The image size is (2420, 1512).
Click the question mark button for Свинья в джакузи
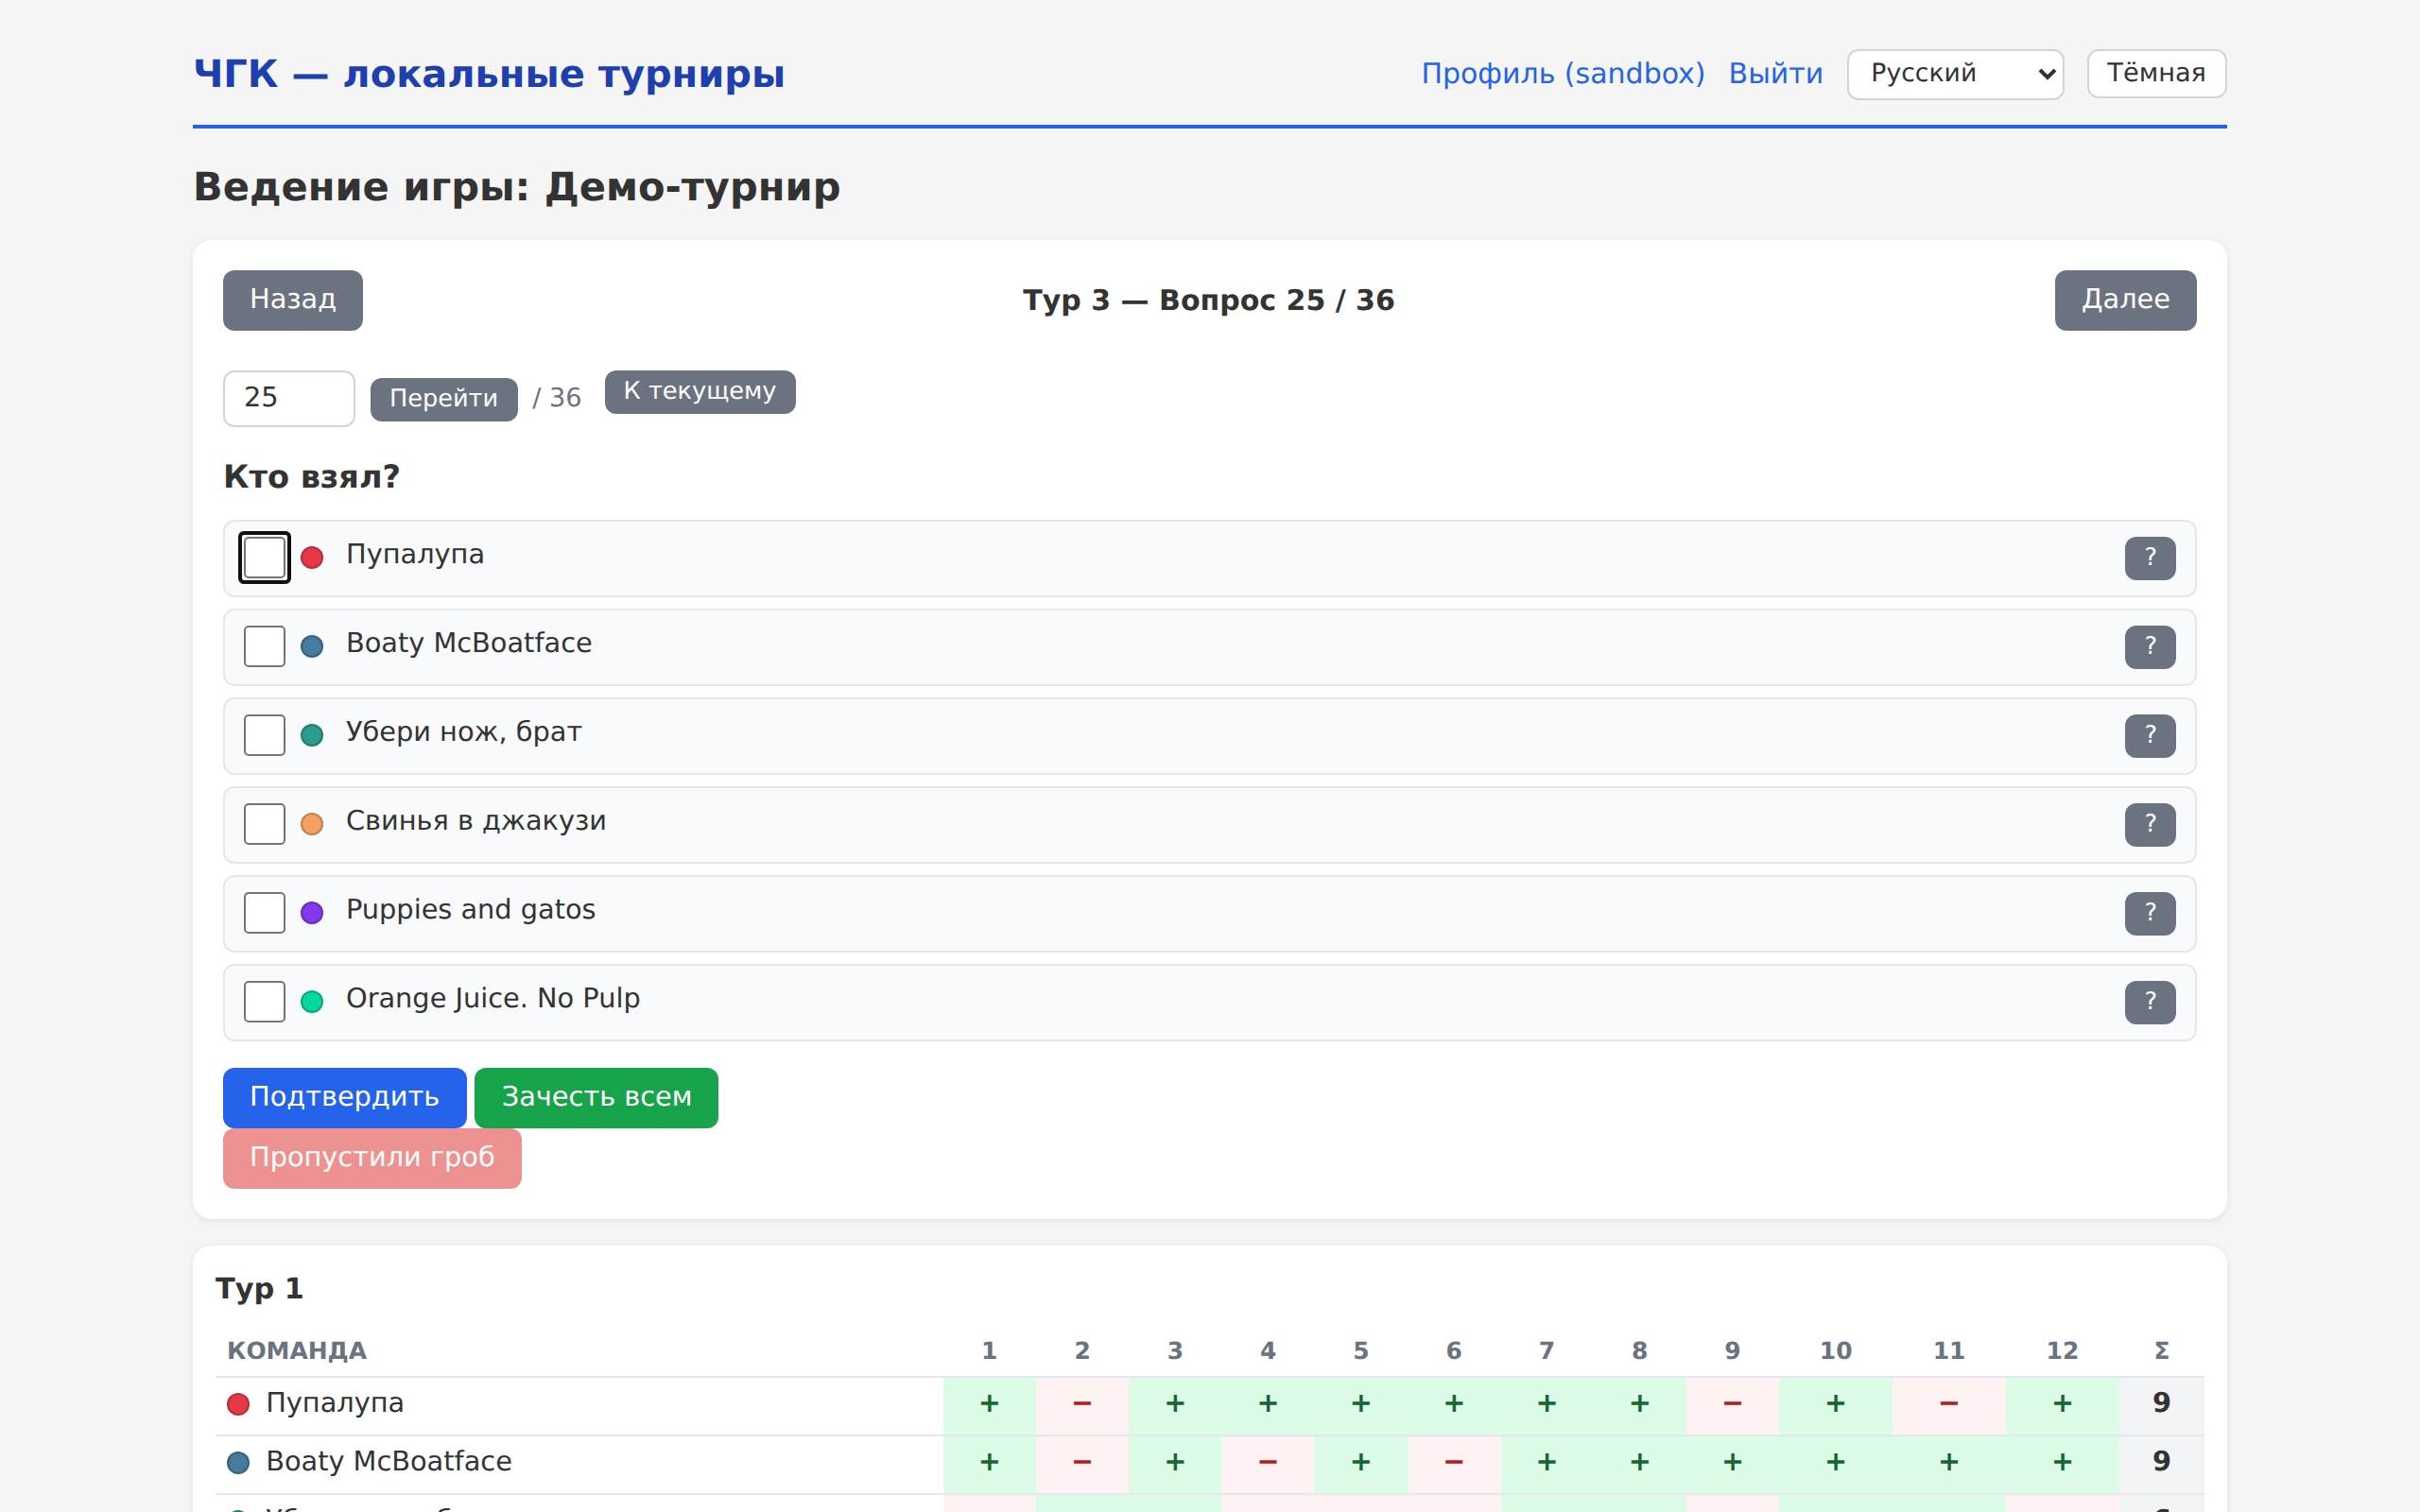coord(2150,825)
